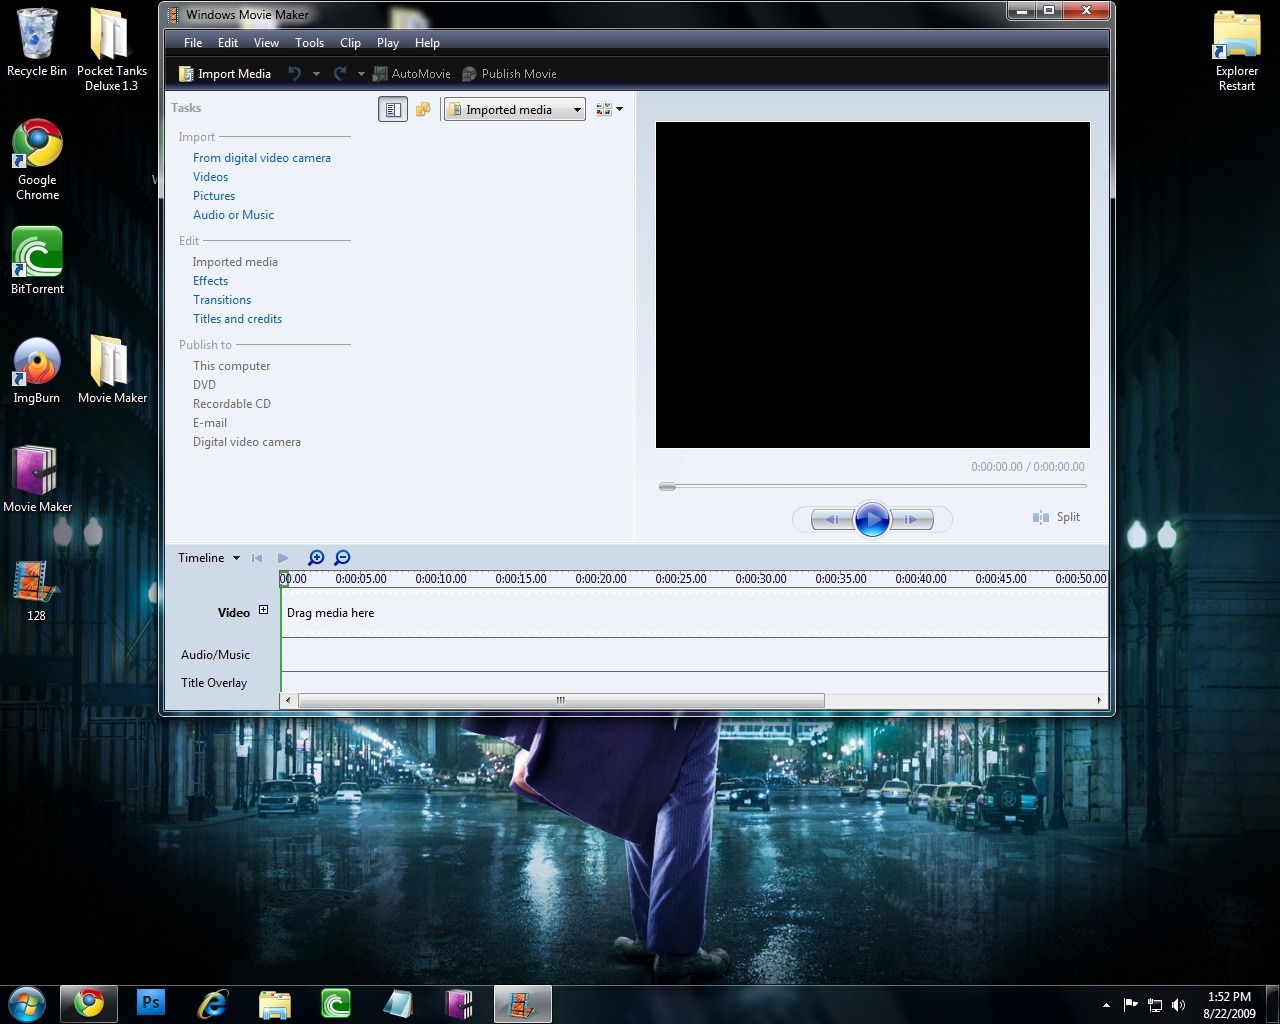Click the Publish Movie toolbar button

click(x=510, y=74)
